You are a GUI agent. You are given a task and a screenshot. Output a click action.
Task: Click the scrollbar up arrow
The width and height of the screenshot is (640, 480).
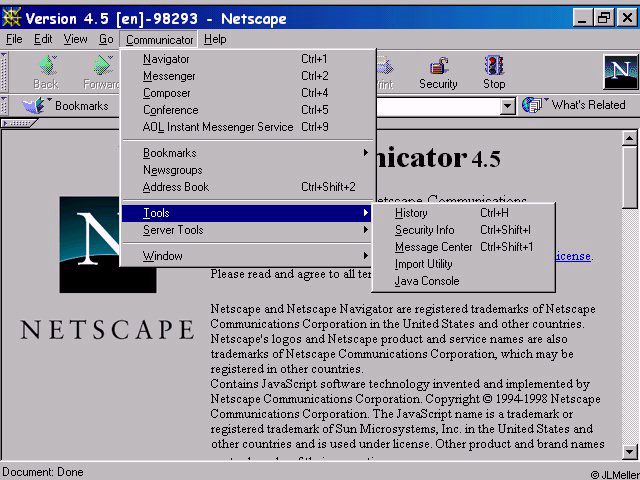pos(629,139)
